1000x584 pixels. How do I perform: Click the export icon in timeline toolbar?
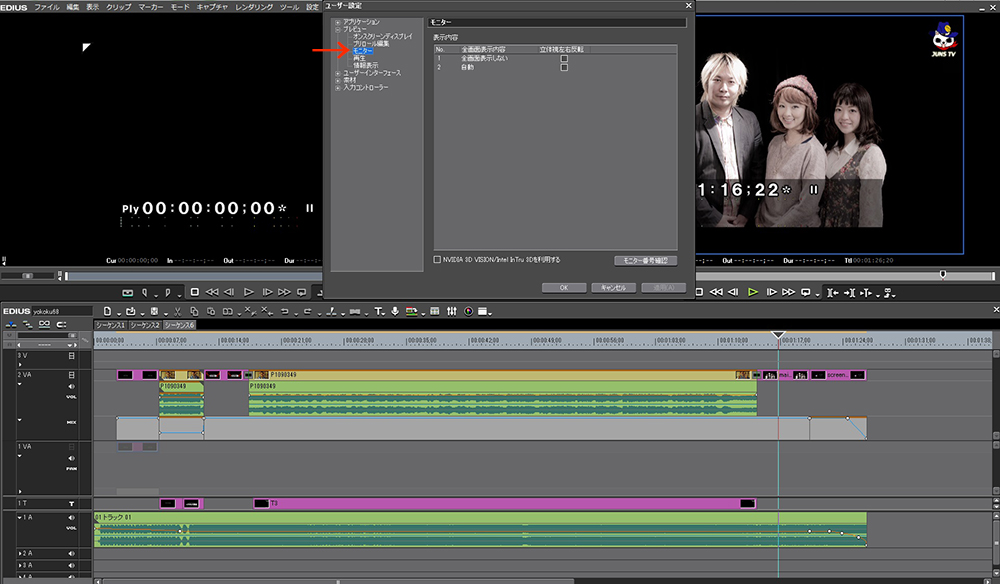[411, 311]
